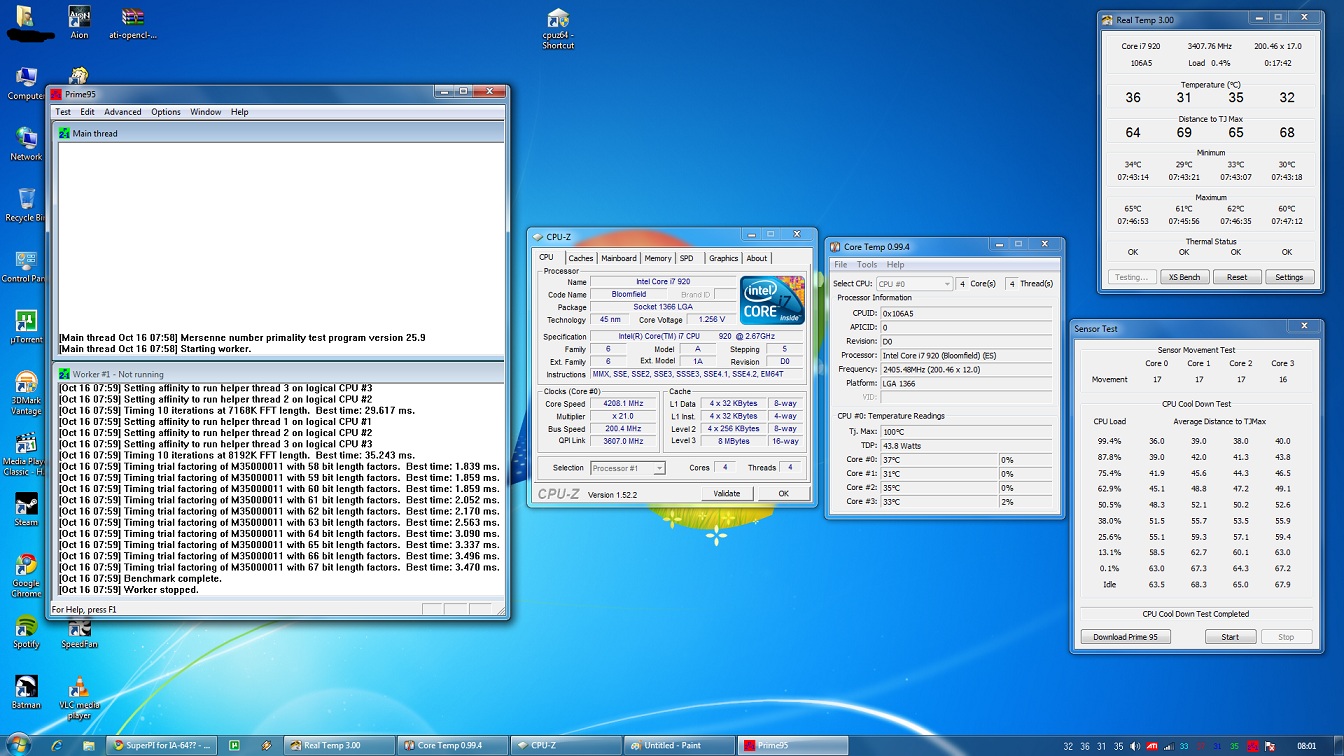Viewport: 1344px width, 756px height.
Task: Switch to the Caches tab in CPU-Z
Action: click(581, 258)
